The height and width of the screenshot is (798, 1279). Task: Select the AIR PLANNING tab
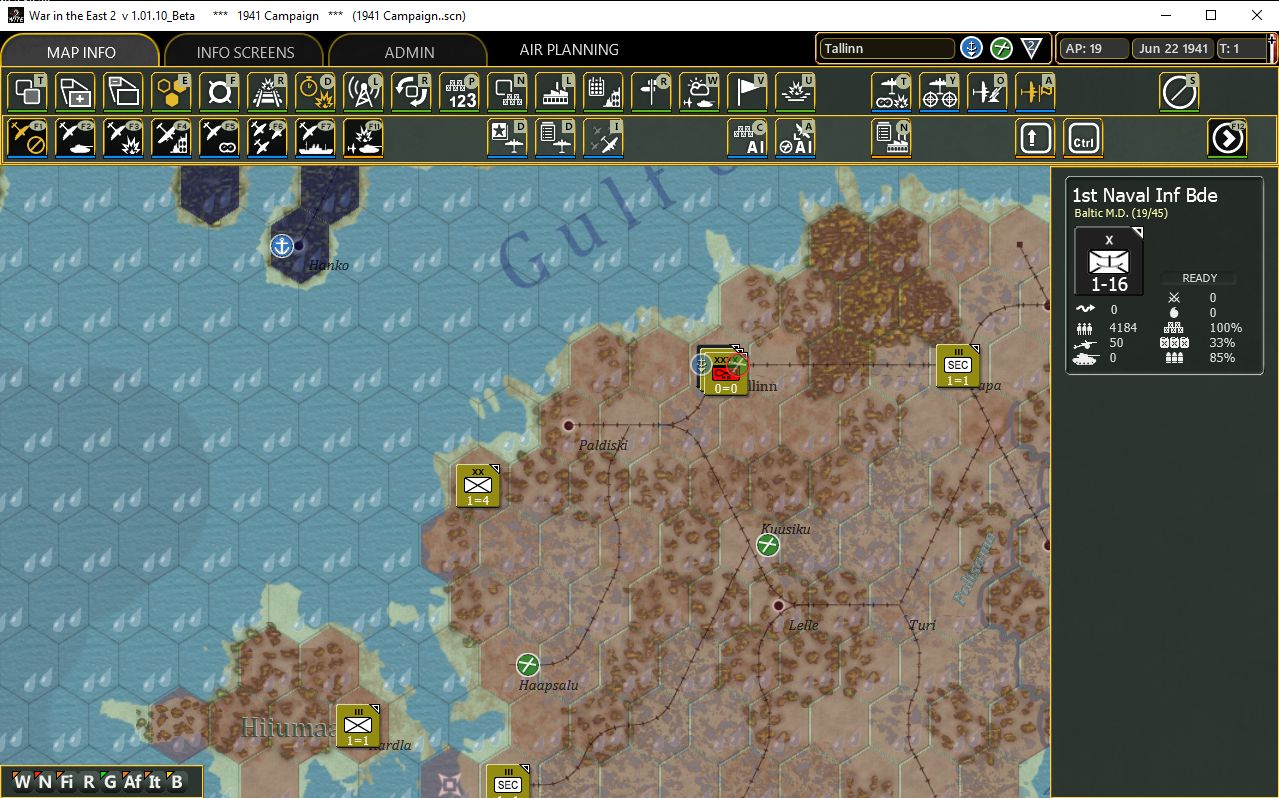[569, 49]
